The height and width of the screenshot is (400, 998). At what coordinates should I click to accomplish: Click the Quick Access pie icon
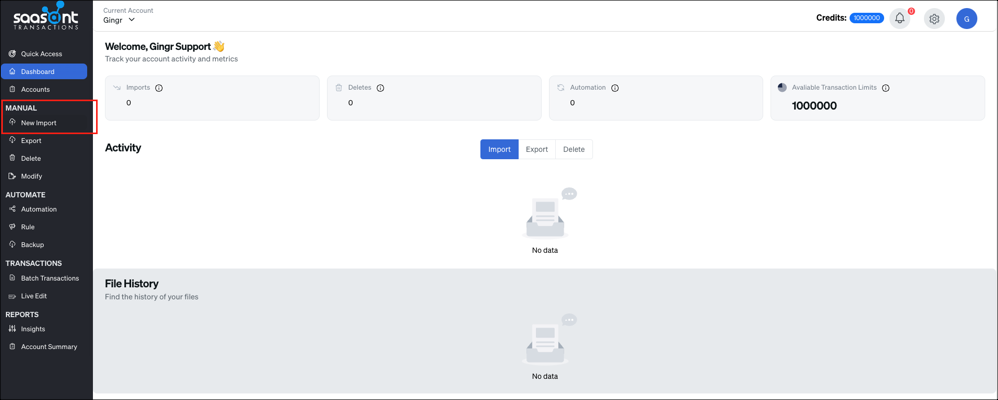(12, 54)
